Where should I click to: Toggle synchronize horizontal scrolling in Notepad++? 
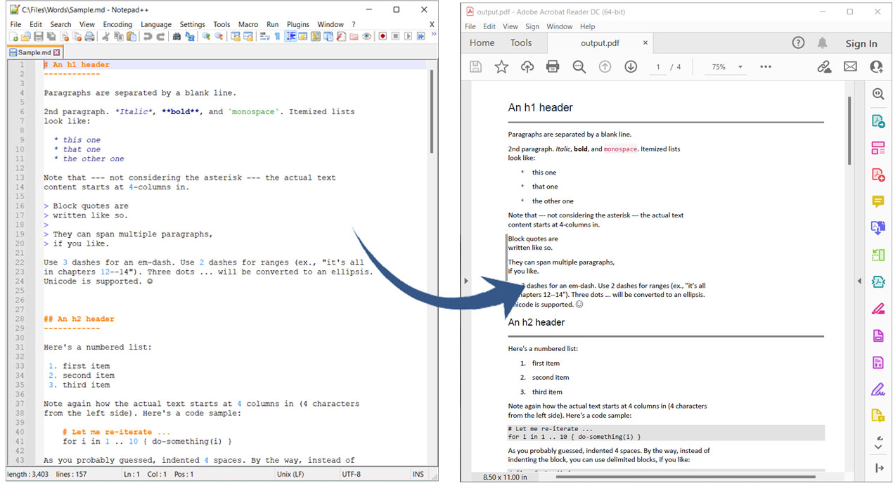pyautogui.click(x=248, y=36)
